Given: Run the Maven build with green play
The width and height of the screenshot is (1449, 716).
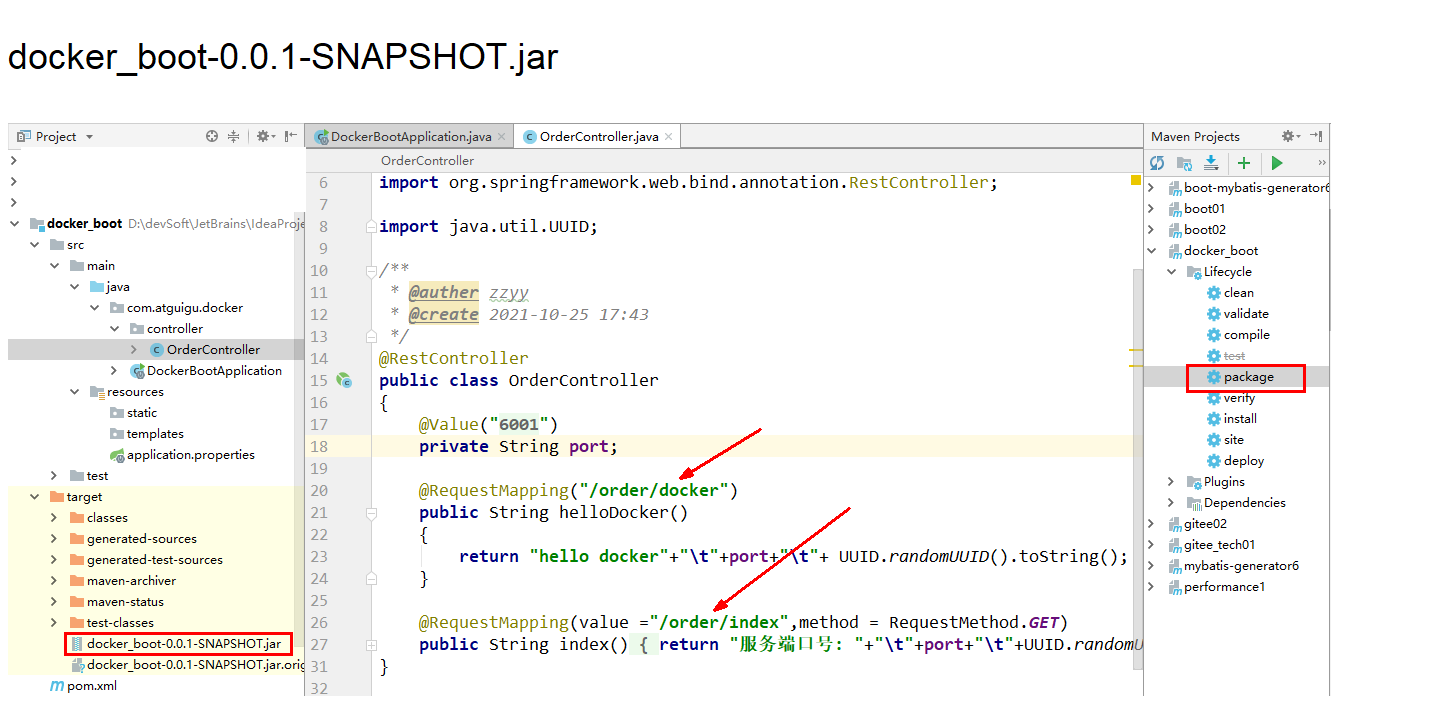Looking at the screenshot, I should (1277, 162).
